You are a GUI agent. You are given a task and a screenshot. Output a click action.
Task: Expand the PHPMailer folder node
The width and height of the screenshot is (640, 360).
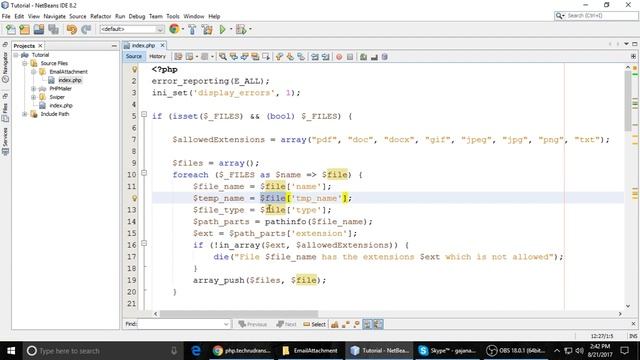coord(33,89)
